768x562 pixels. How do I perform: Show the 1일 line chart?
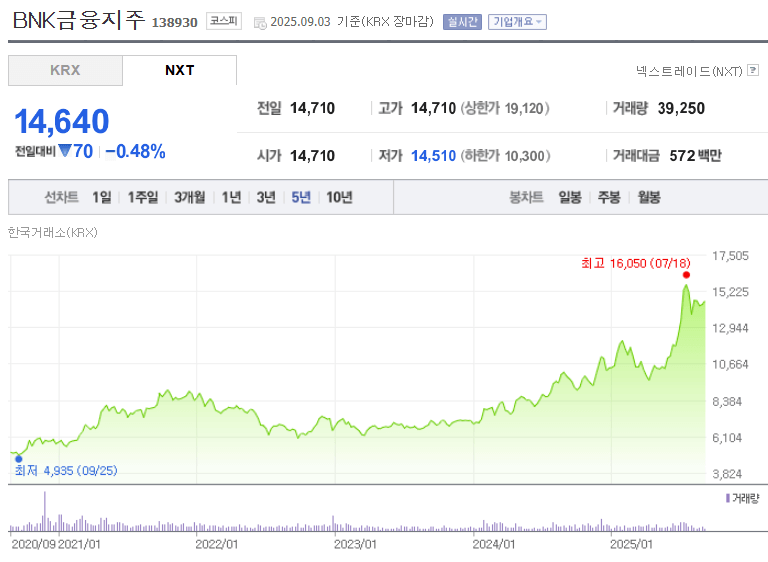coord(101,197)
